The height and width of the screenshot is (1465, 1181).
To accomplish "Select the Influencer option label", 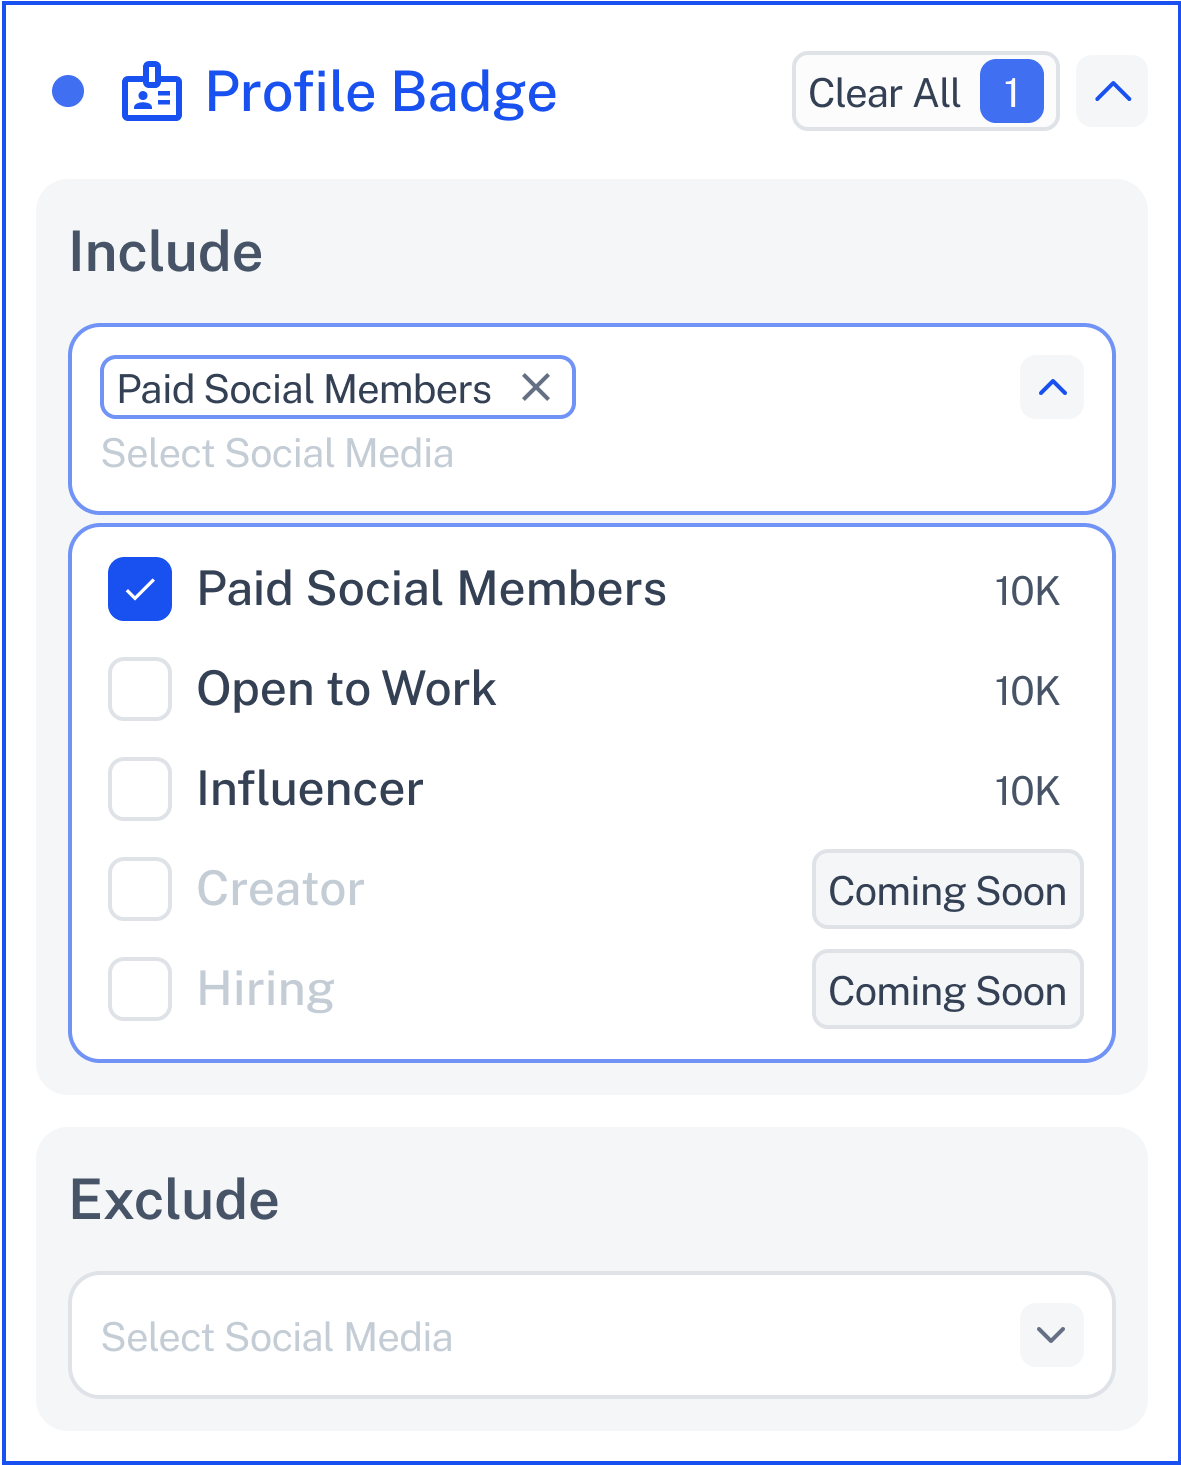I will point(310,789).
